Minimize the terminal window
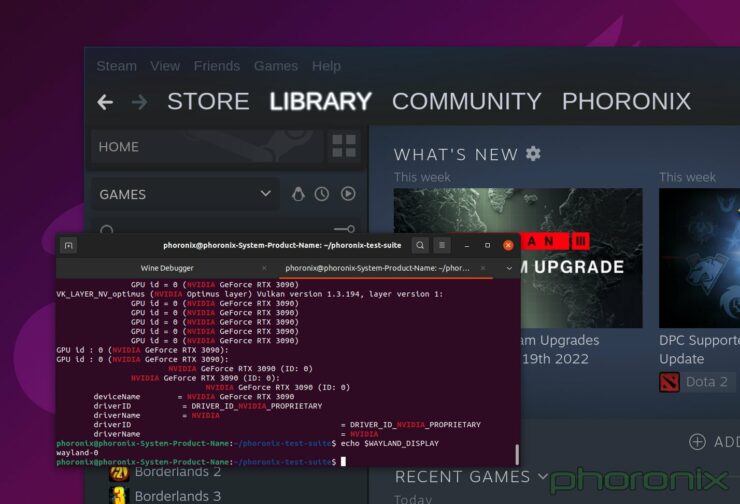The height and width of the screenshot is (504, 740). click(466, 245)
